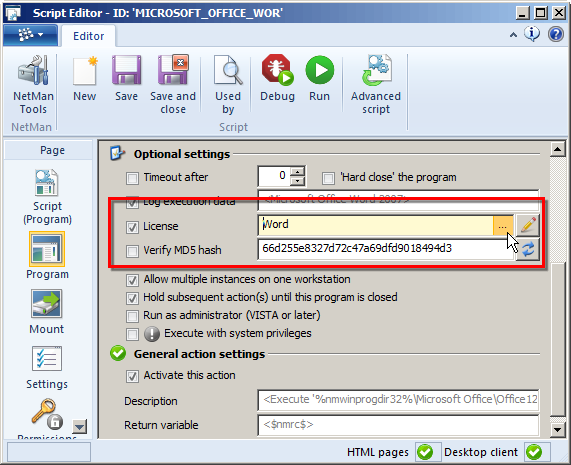
Task: Click the Timeout value field
Action: pos(275,176)
